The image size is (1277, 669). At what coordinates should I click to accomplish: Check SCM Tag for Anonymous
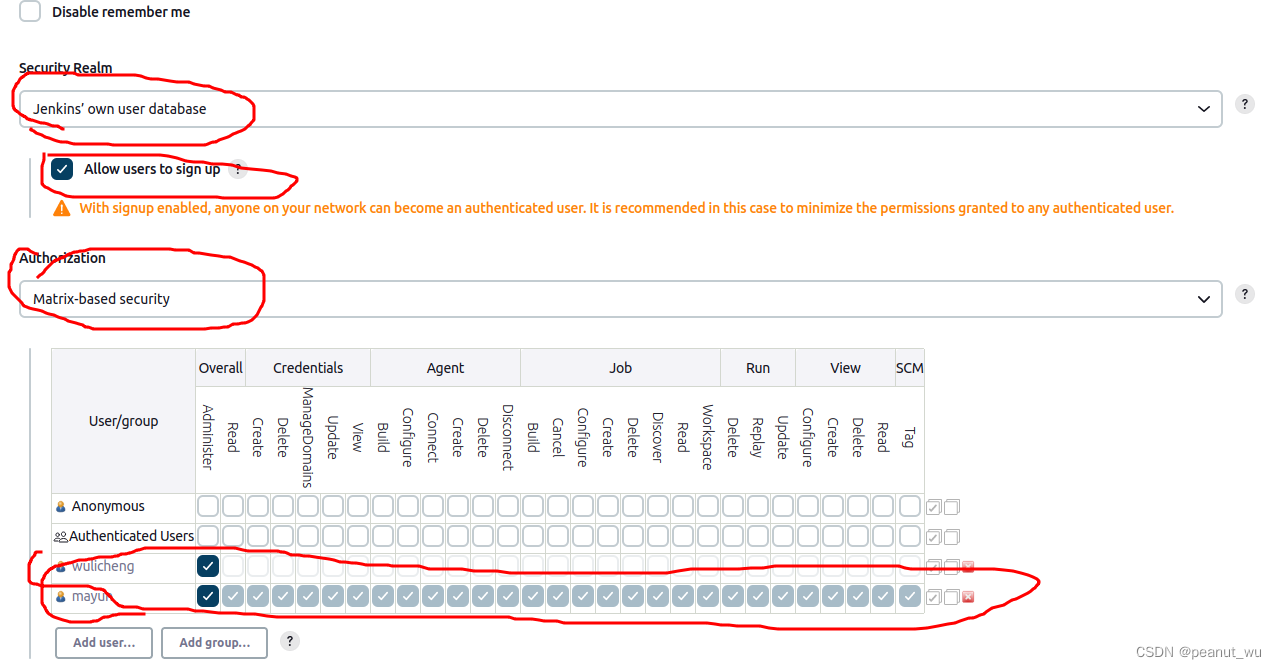pos(909,506)
